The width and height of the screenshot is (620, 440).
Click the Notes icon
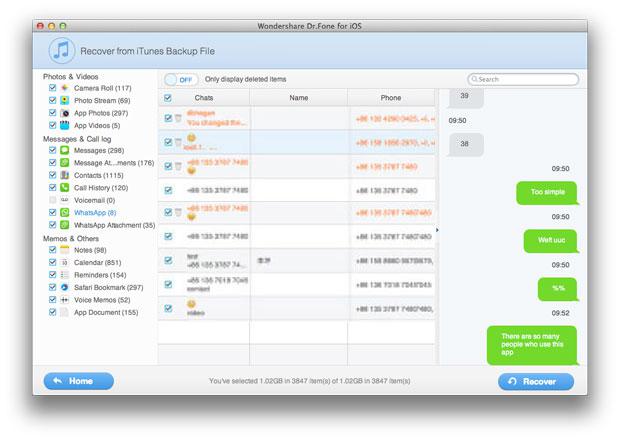click(64, 250)
